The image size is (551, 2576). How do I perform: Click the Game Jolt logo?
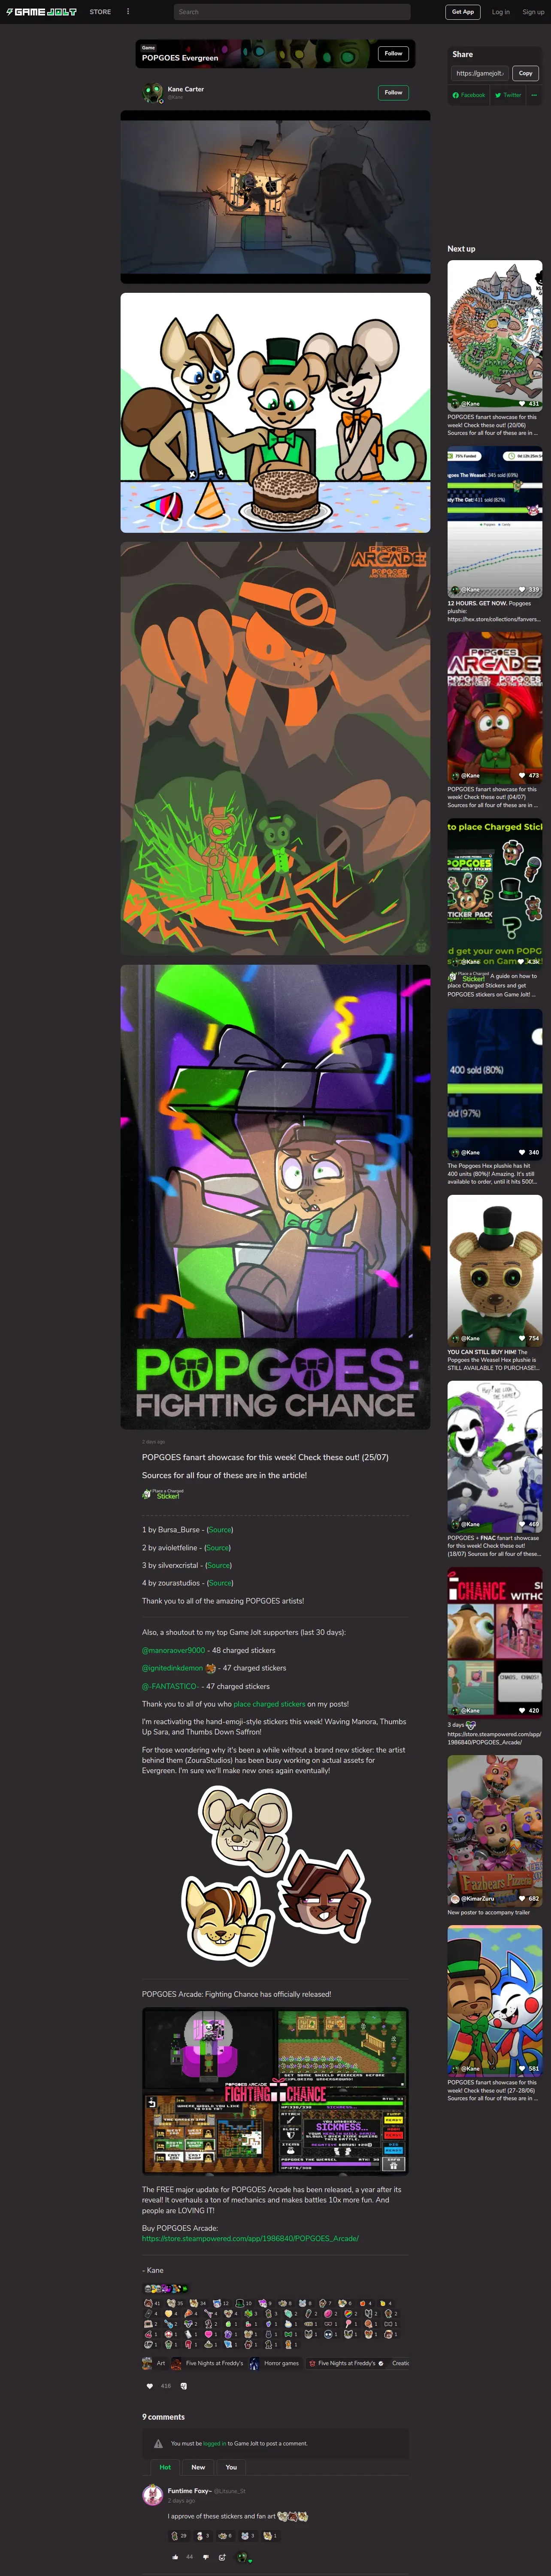(41, 12)
